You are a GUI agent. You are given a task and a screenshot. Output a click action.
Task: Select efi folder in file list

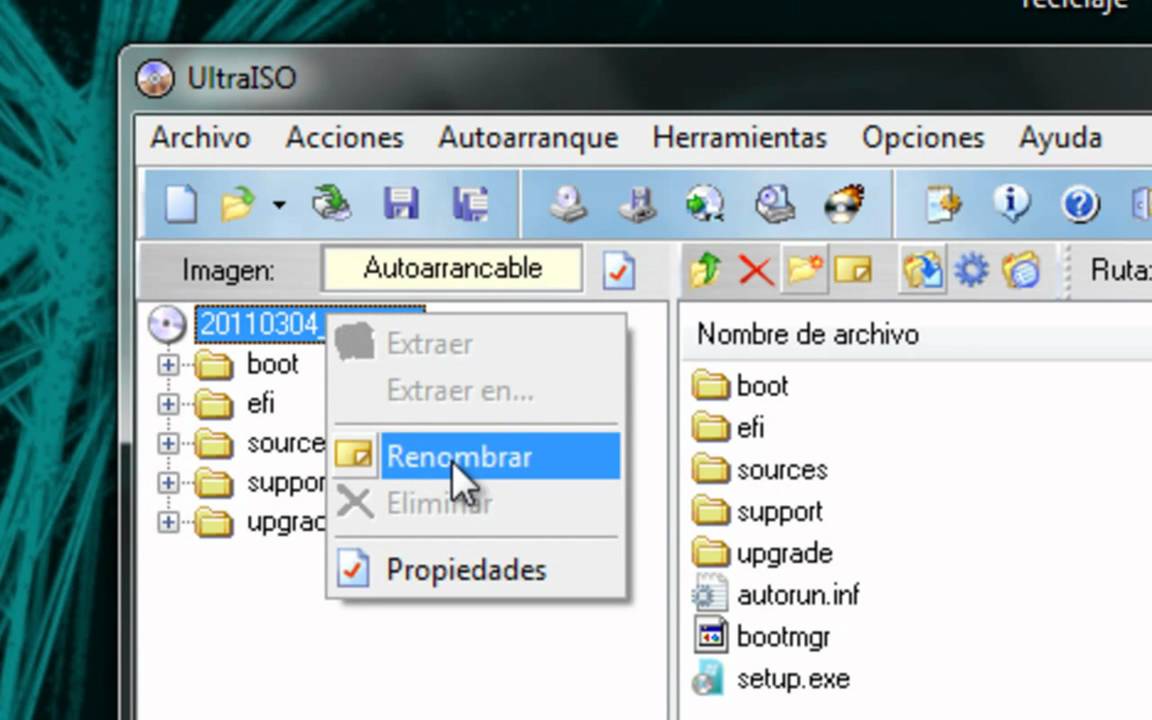coord(750,428)
